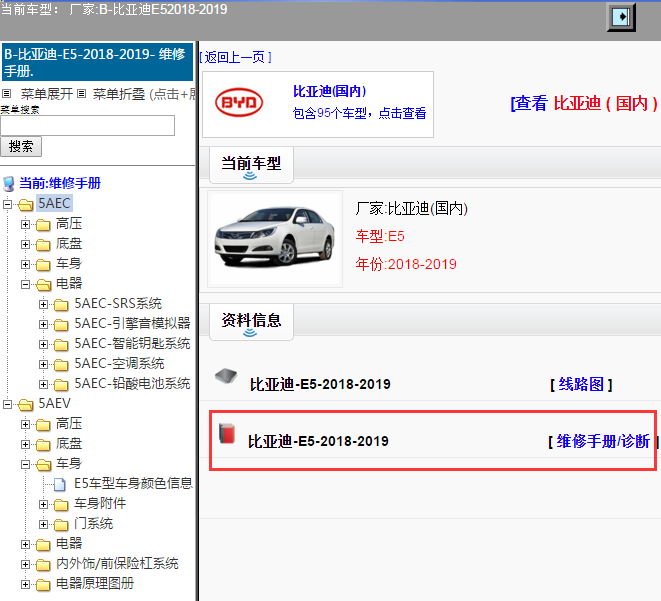Click 厂家:比亚迪(国内) text
The image size is (661, 601).
coord(411,209)
